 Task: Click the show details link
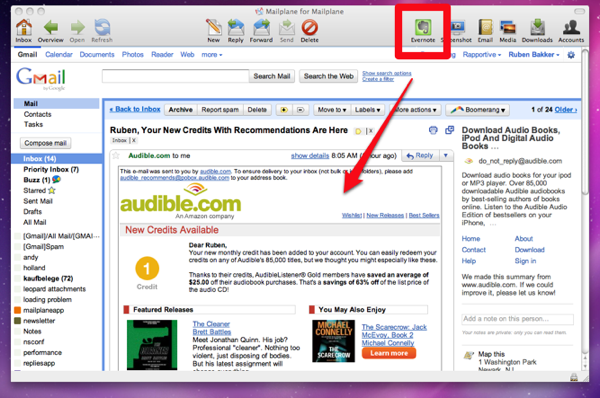(310, 156)
